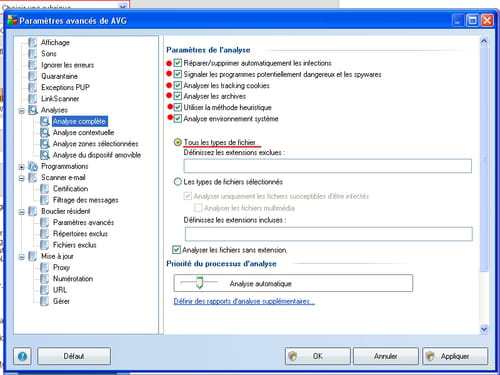Open the Affichage settings page
Viewport: 500px width, 375px height.
pos(55,43)
